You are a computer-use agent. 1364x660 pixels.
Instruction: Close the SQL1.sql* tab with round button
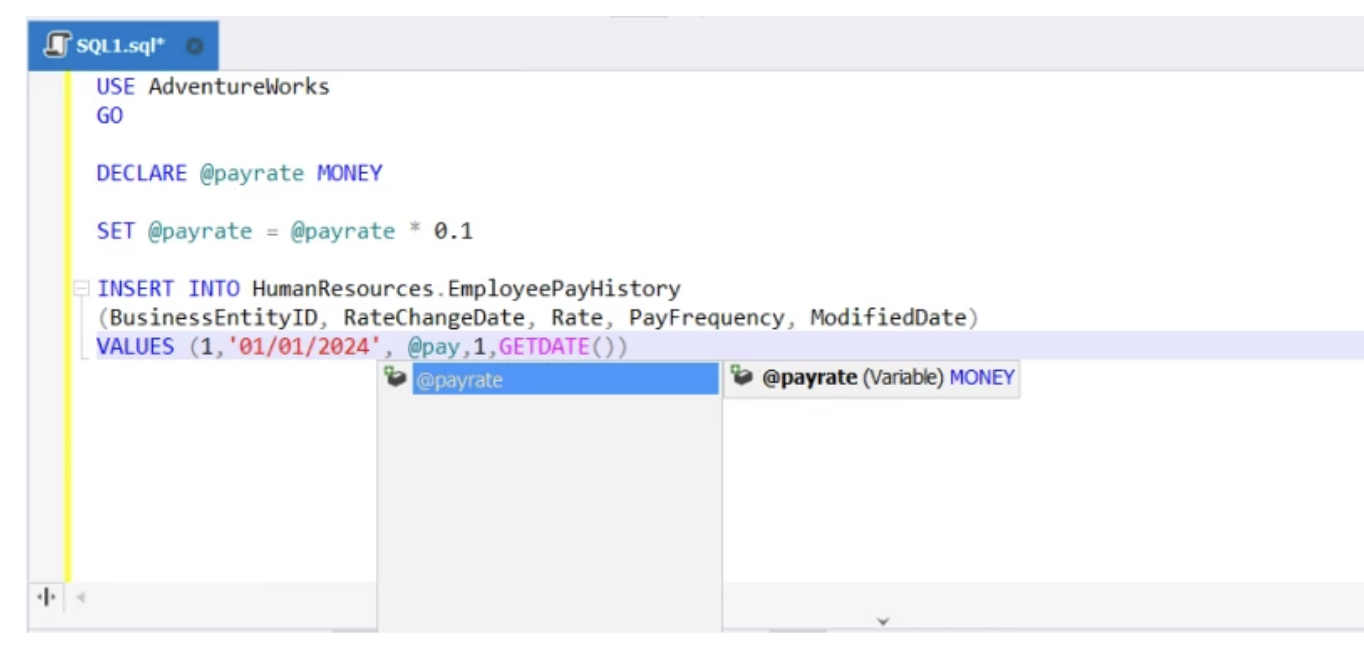[194, 46]
